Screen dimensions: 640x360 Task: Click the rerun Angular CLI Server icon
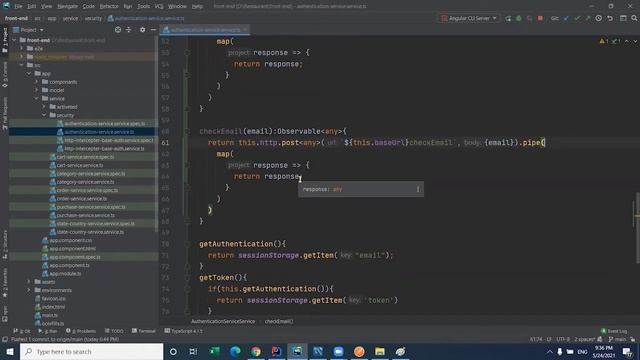tap(508, 18)
